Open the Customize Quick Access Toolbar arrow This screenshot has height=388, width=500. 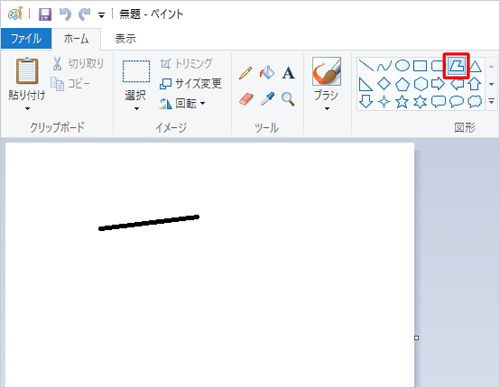click(x=101, y=15)
